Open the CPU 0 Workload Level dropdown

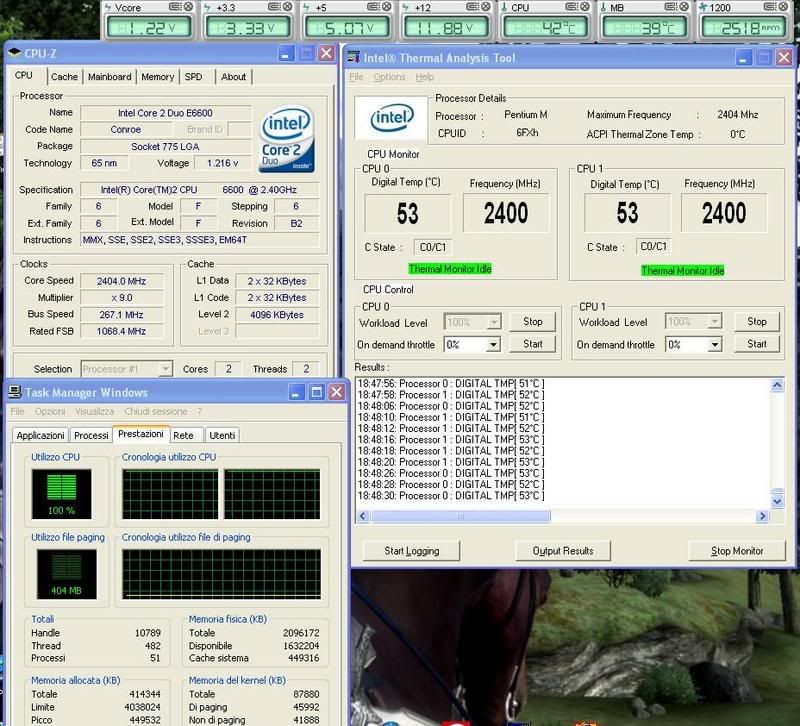coord(493,322)
